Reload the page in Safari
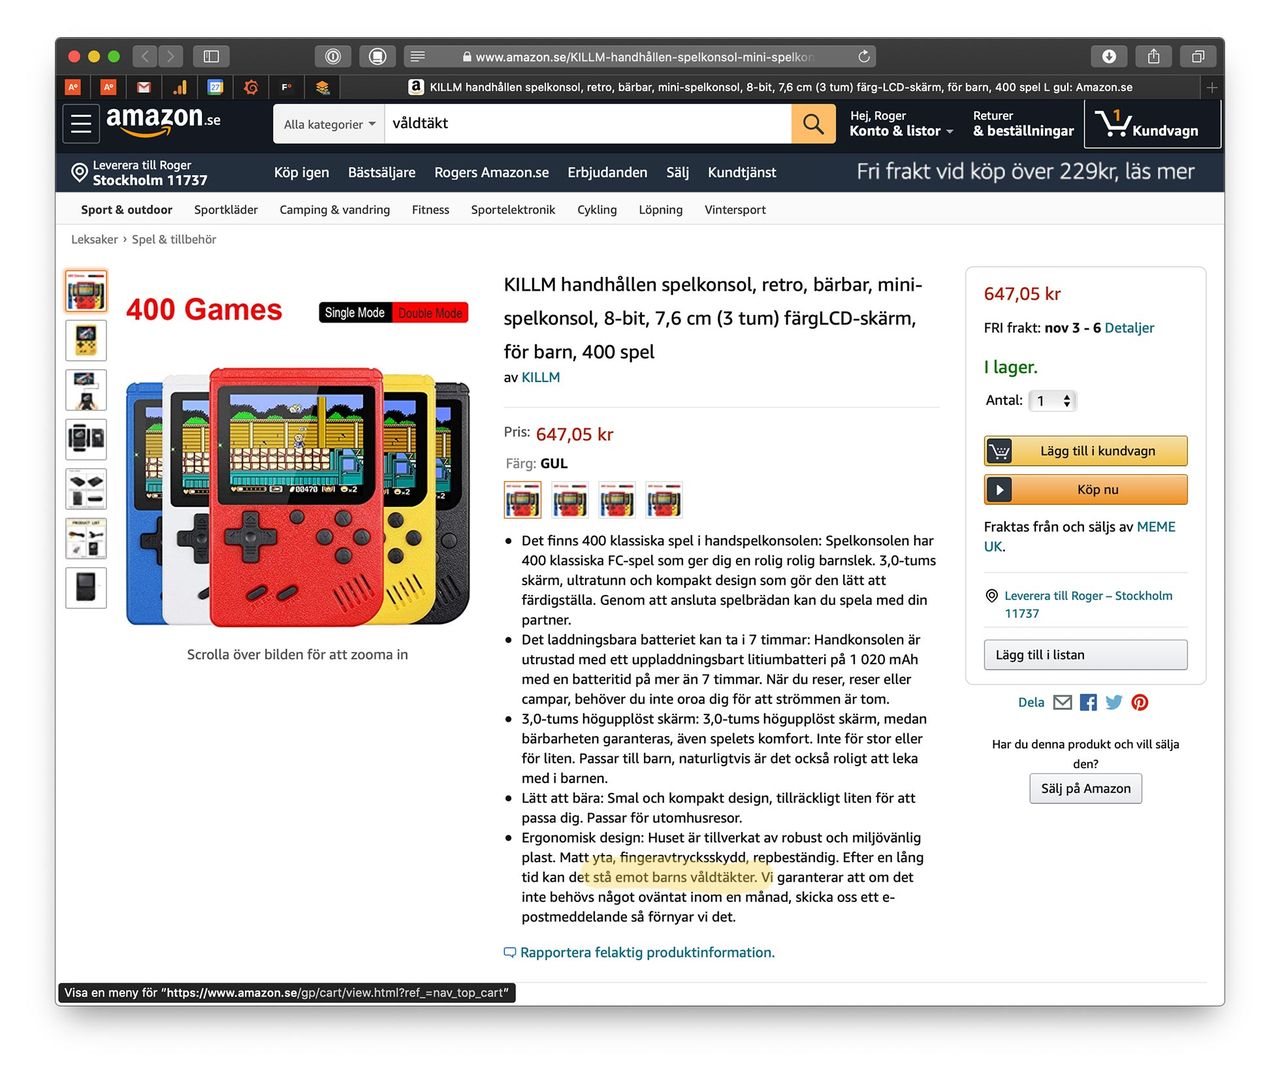Image resolution: width=1280 pixels, height=1079 pixels. [x=864, y=57]
